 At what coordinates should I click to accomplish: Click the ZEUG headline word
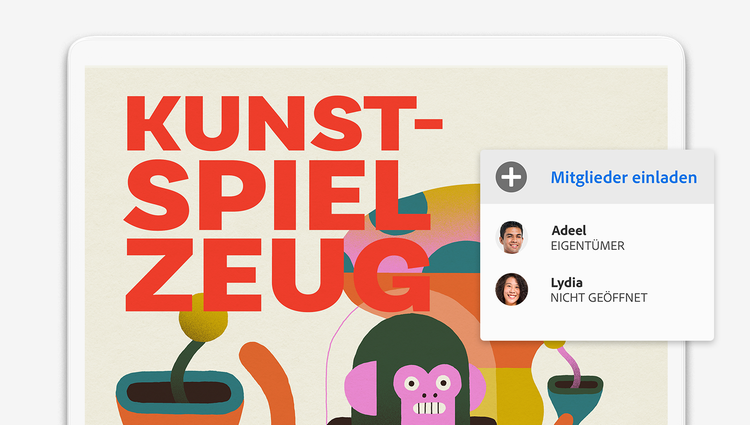tap(277, 275)
